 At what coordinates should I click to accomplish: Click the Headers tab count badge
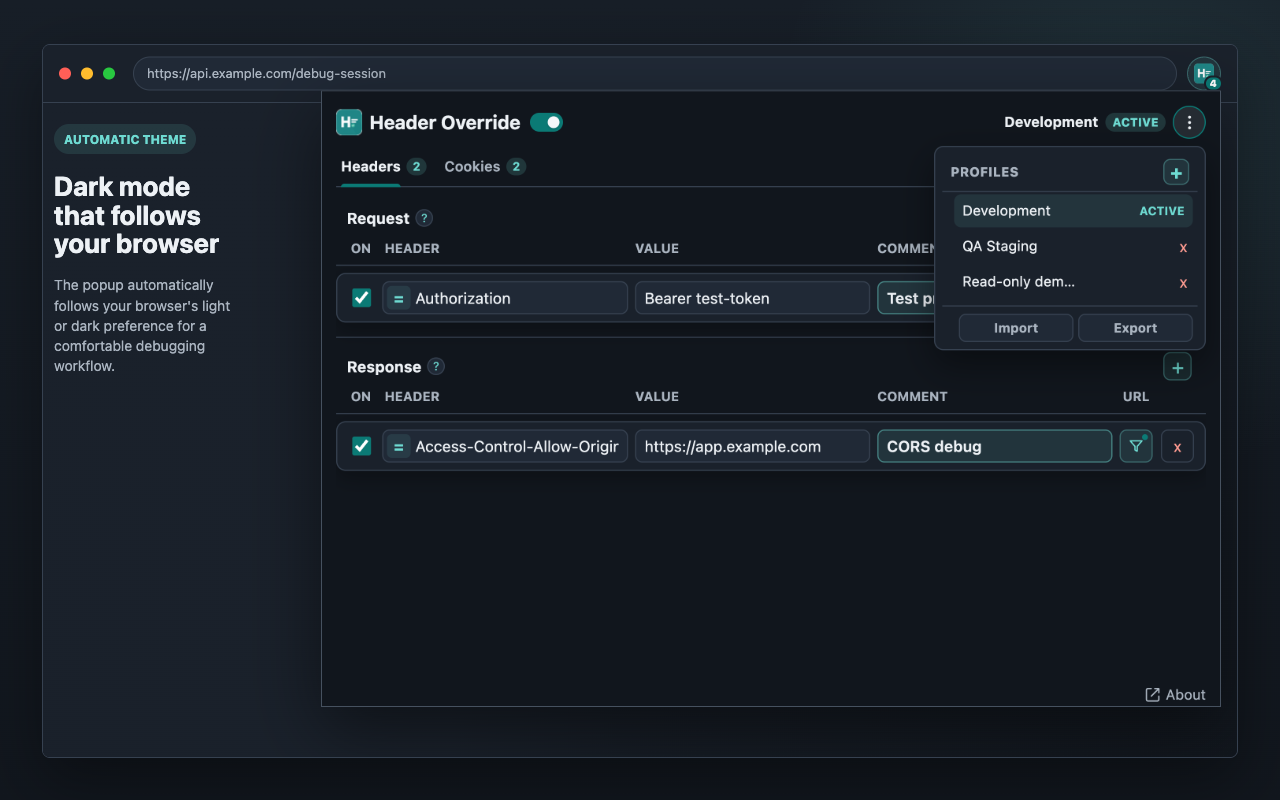click(x=416, y=167)
